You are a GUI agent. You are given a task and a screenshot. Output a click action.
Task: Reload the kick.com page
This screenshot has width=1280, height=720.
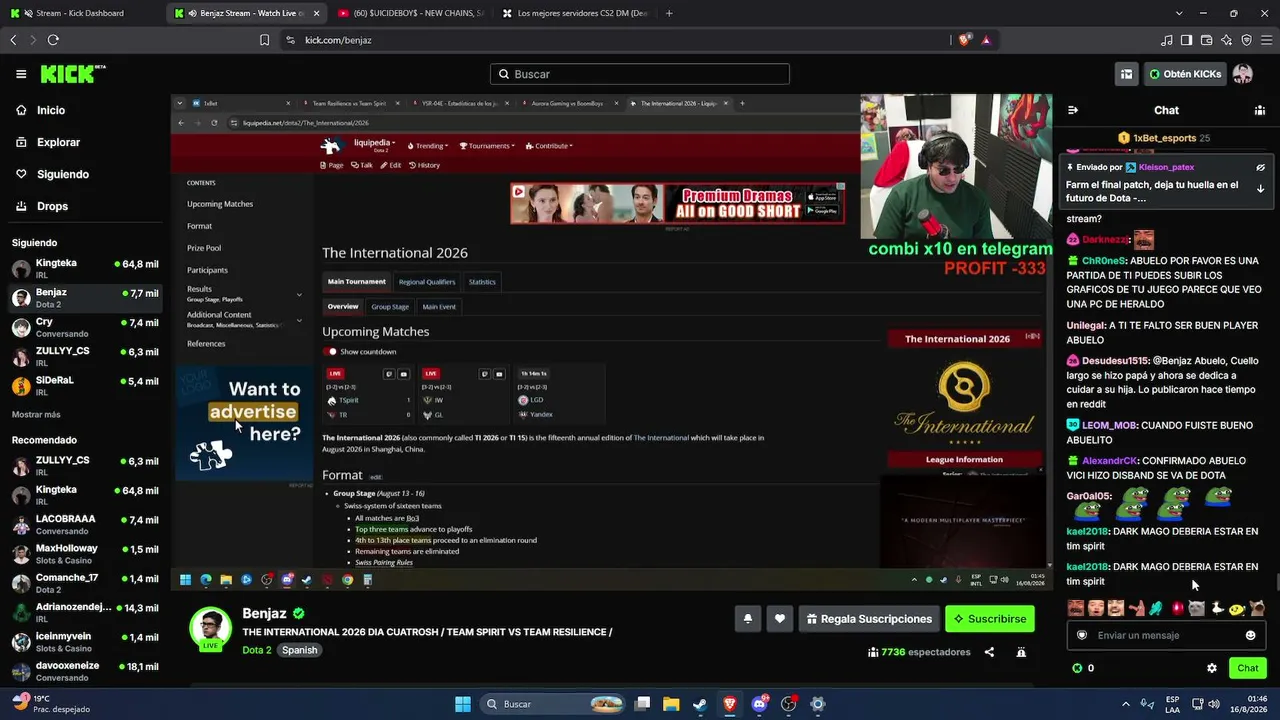(53, 40)
